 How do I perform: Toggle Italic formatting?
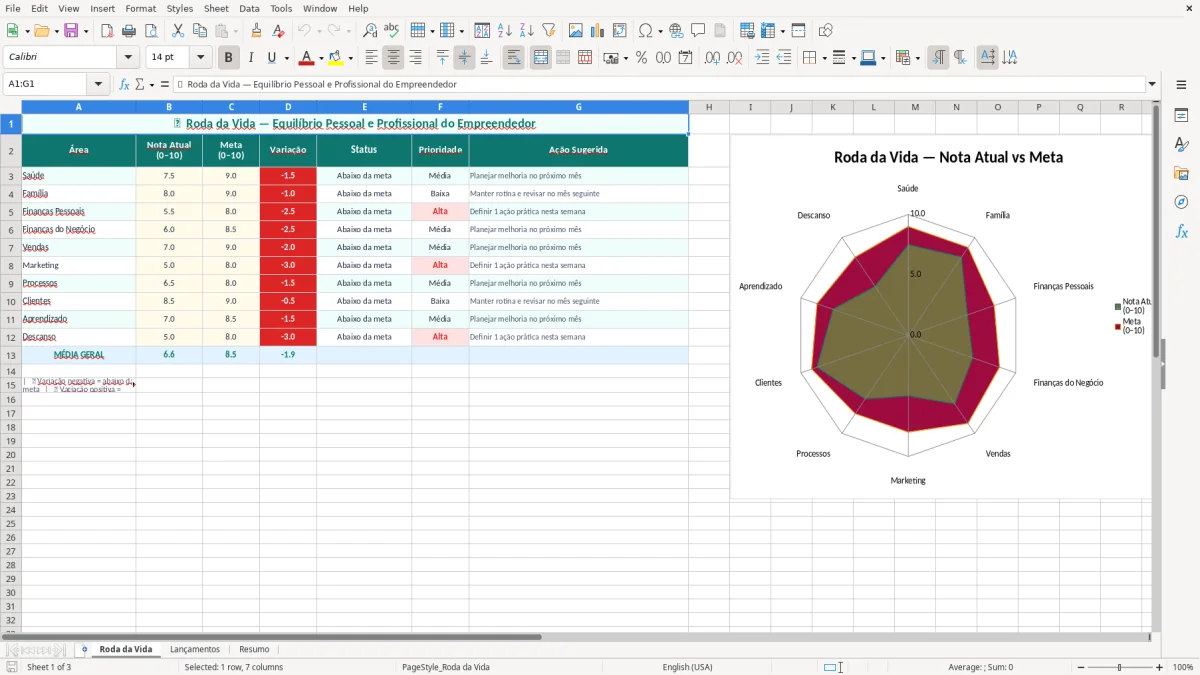coord(251,58)
